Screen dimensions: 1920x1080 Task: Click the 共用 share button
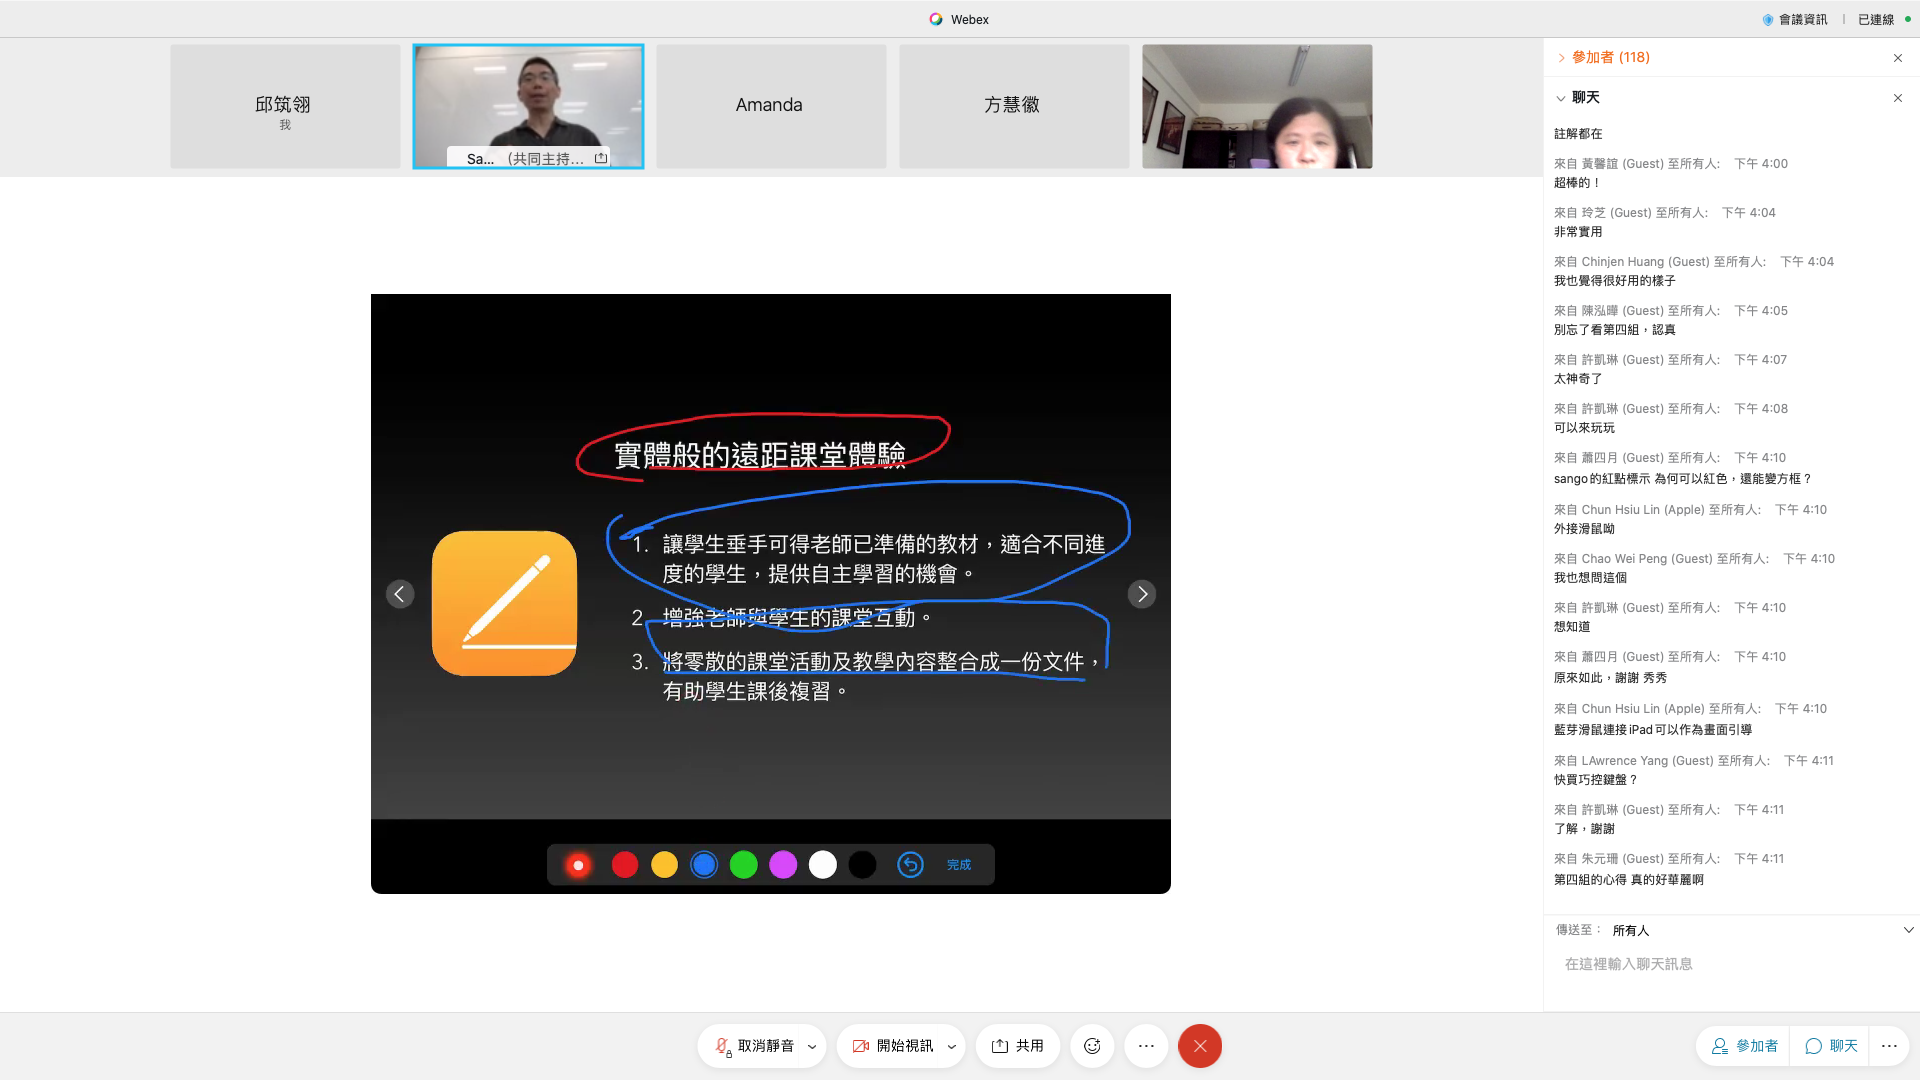point(1018,1046)
